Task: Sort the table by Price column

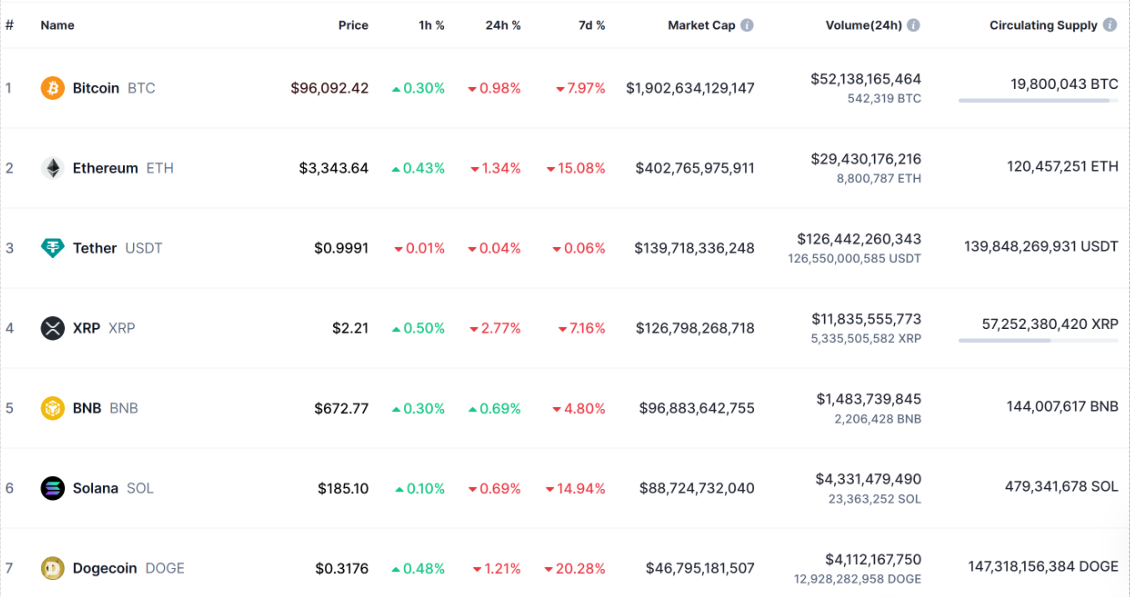Action: coord(353,25)
